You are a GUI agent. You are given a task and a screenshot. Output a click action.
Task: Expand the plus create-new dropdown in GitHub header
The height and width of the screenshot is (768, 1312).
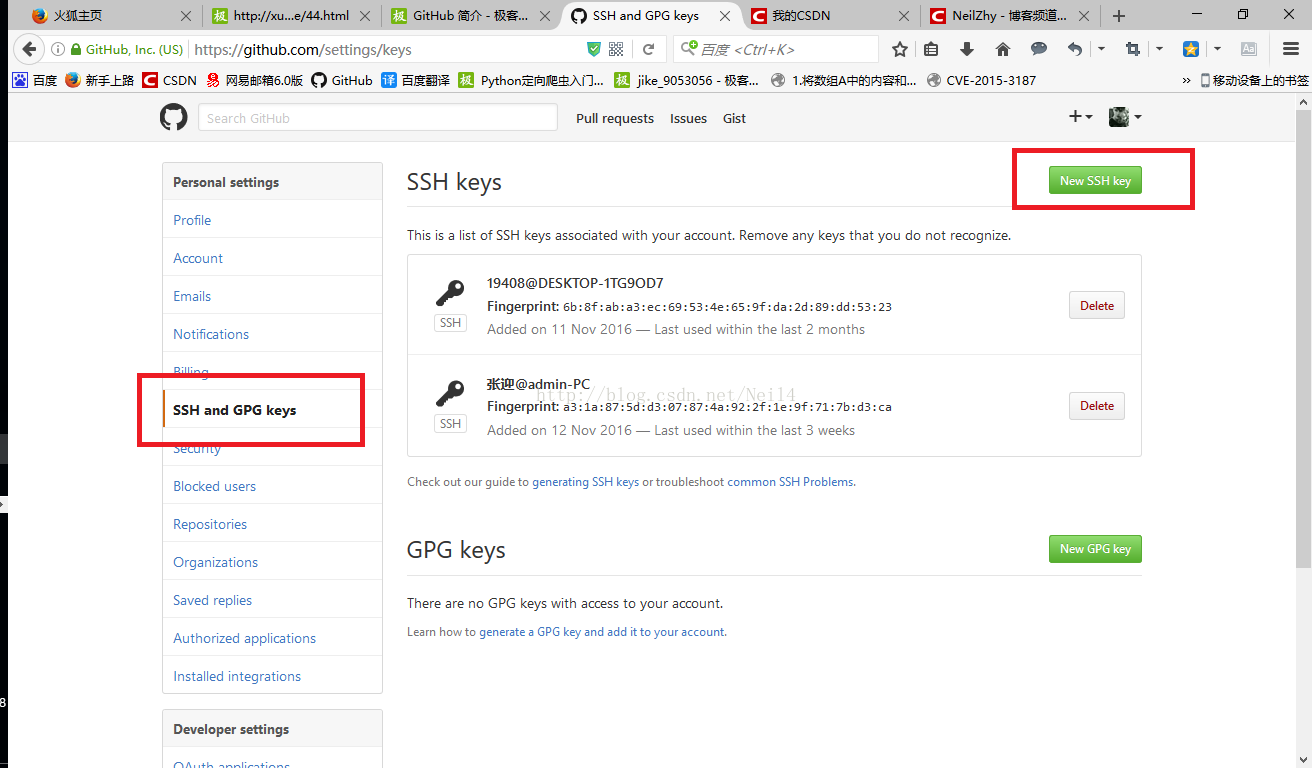(1080, 117)
